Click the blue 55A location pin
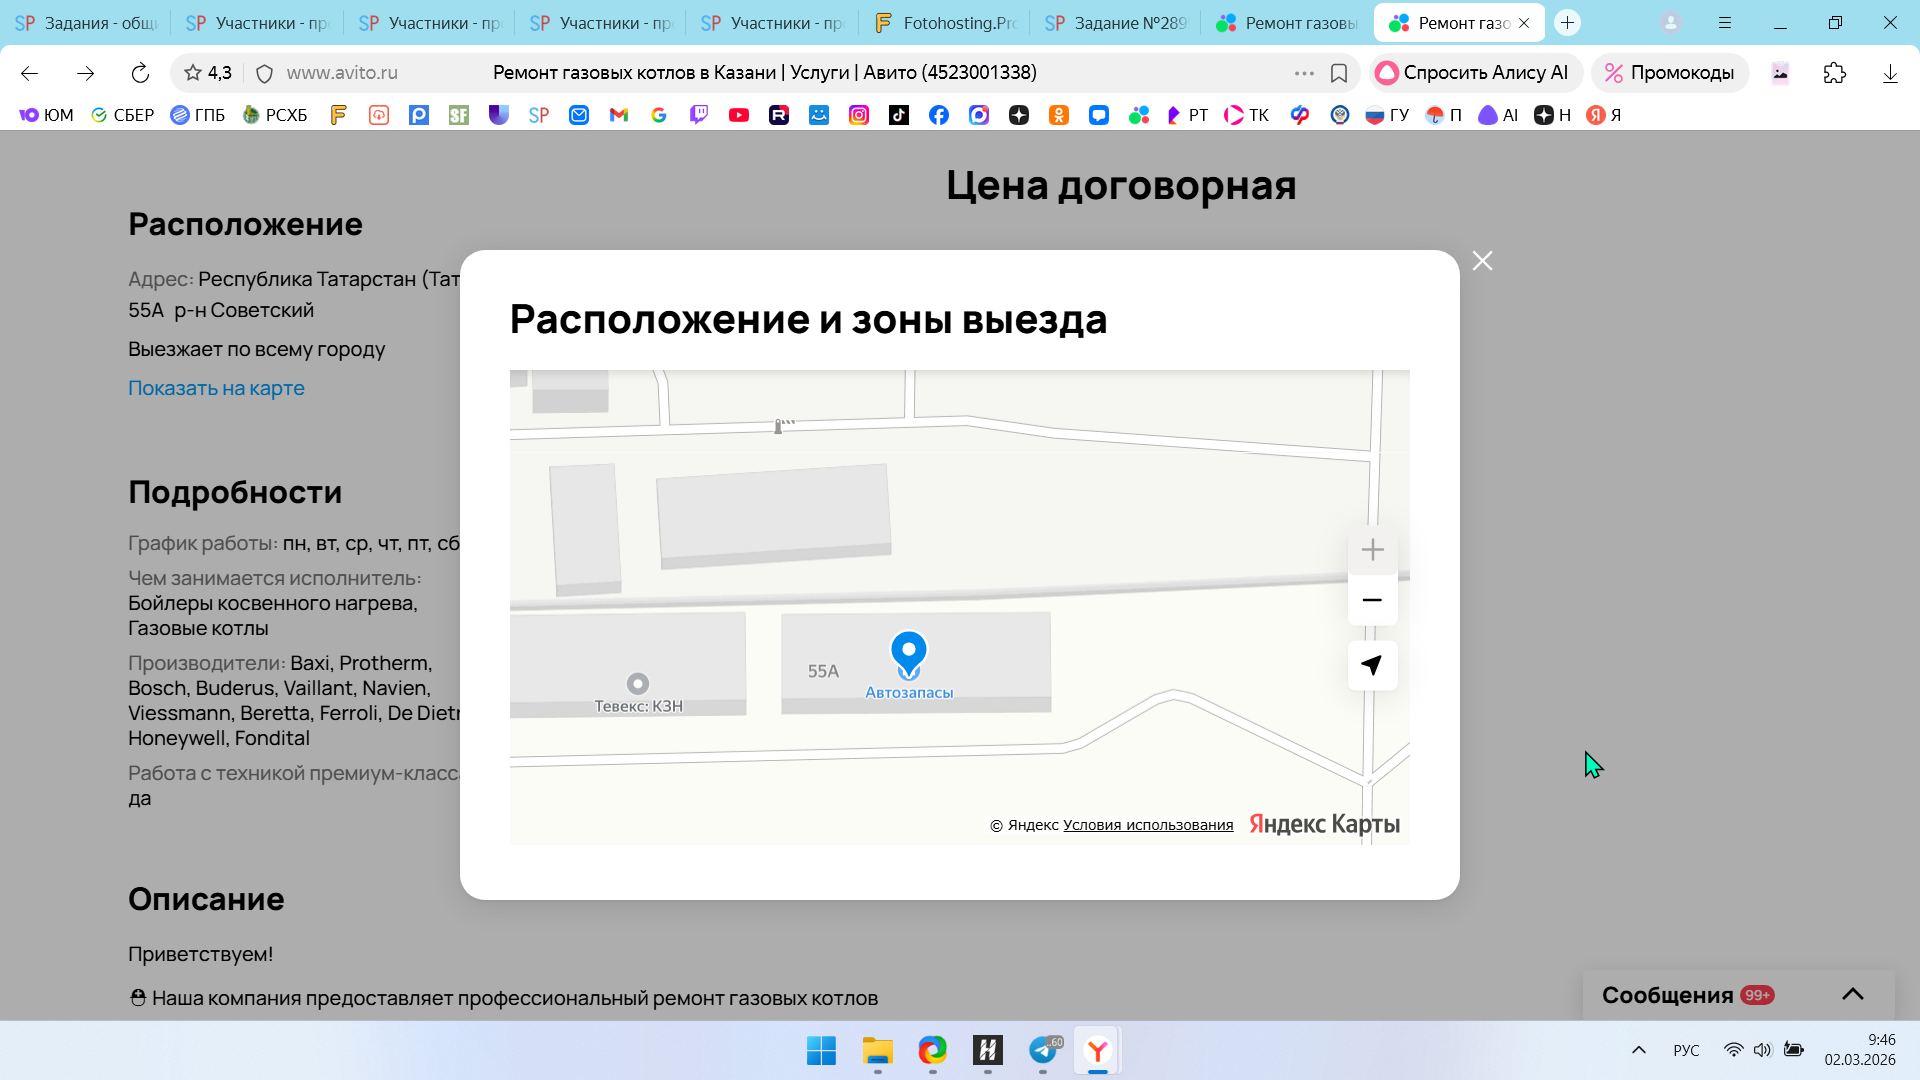This screenshot has width=1920, height=1080. pyautogui.click(x=908, y=654)
